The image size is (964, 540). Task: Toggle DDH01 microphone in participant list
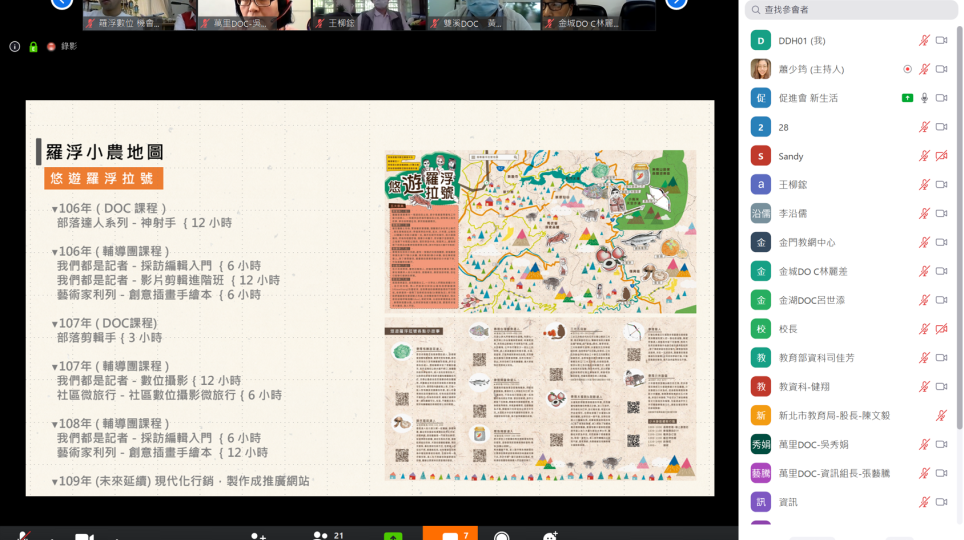click(x=924, y=41)
